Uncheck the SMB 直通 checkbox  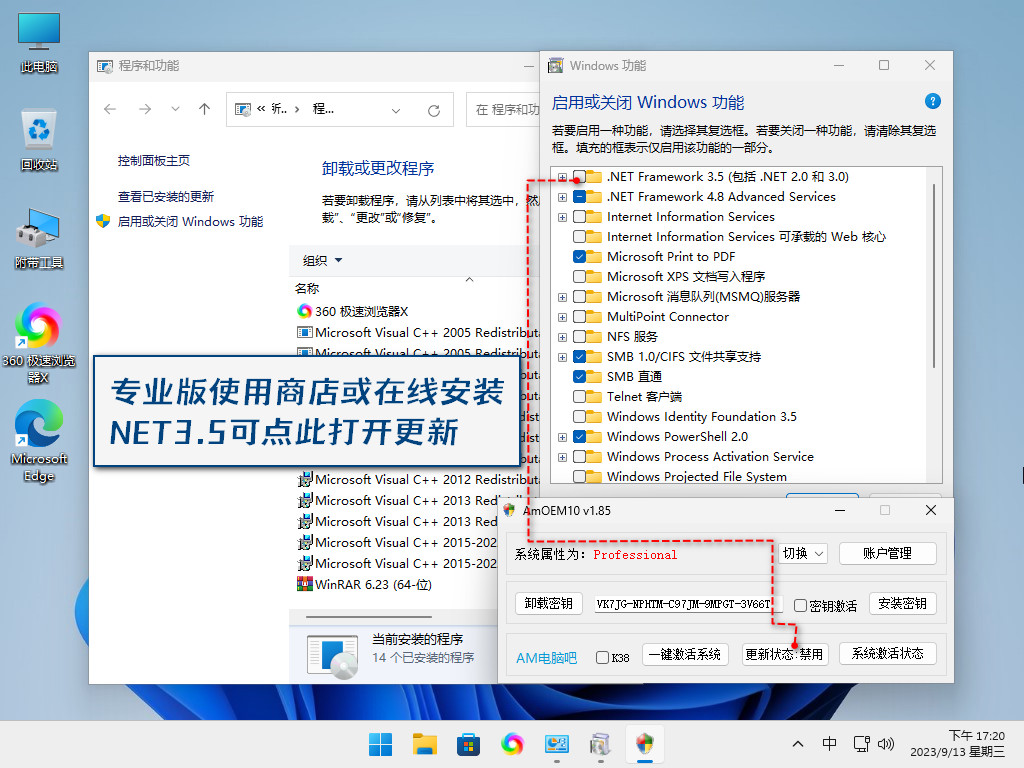[x=579, y=377]
